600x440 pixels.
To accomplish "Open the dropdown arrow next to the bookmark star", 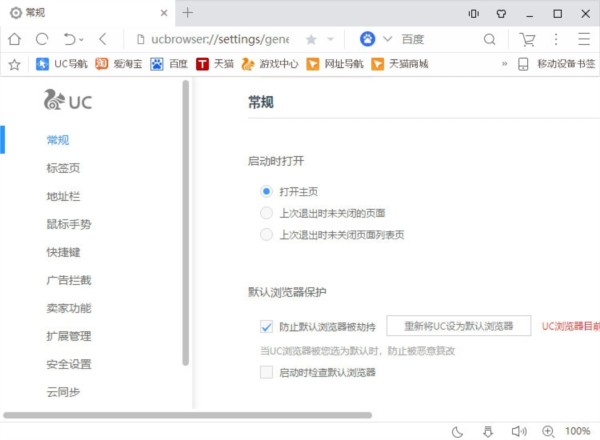I will [330, 39].
